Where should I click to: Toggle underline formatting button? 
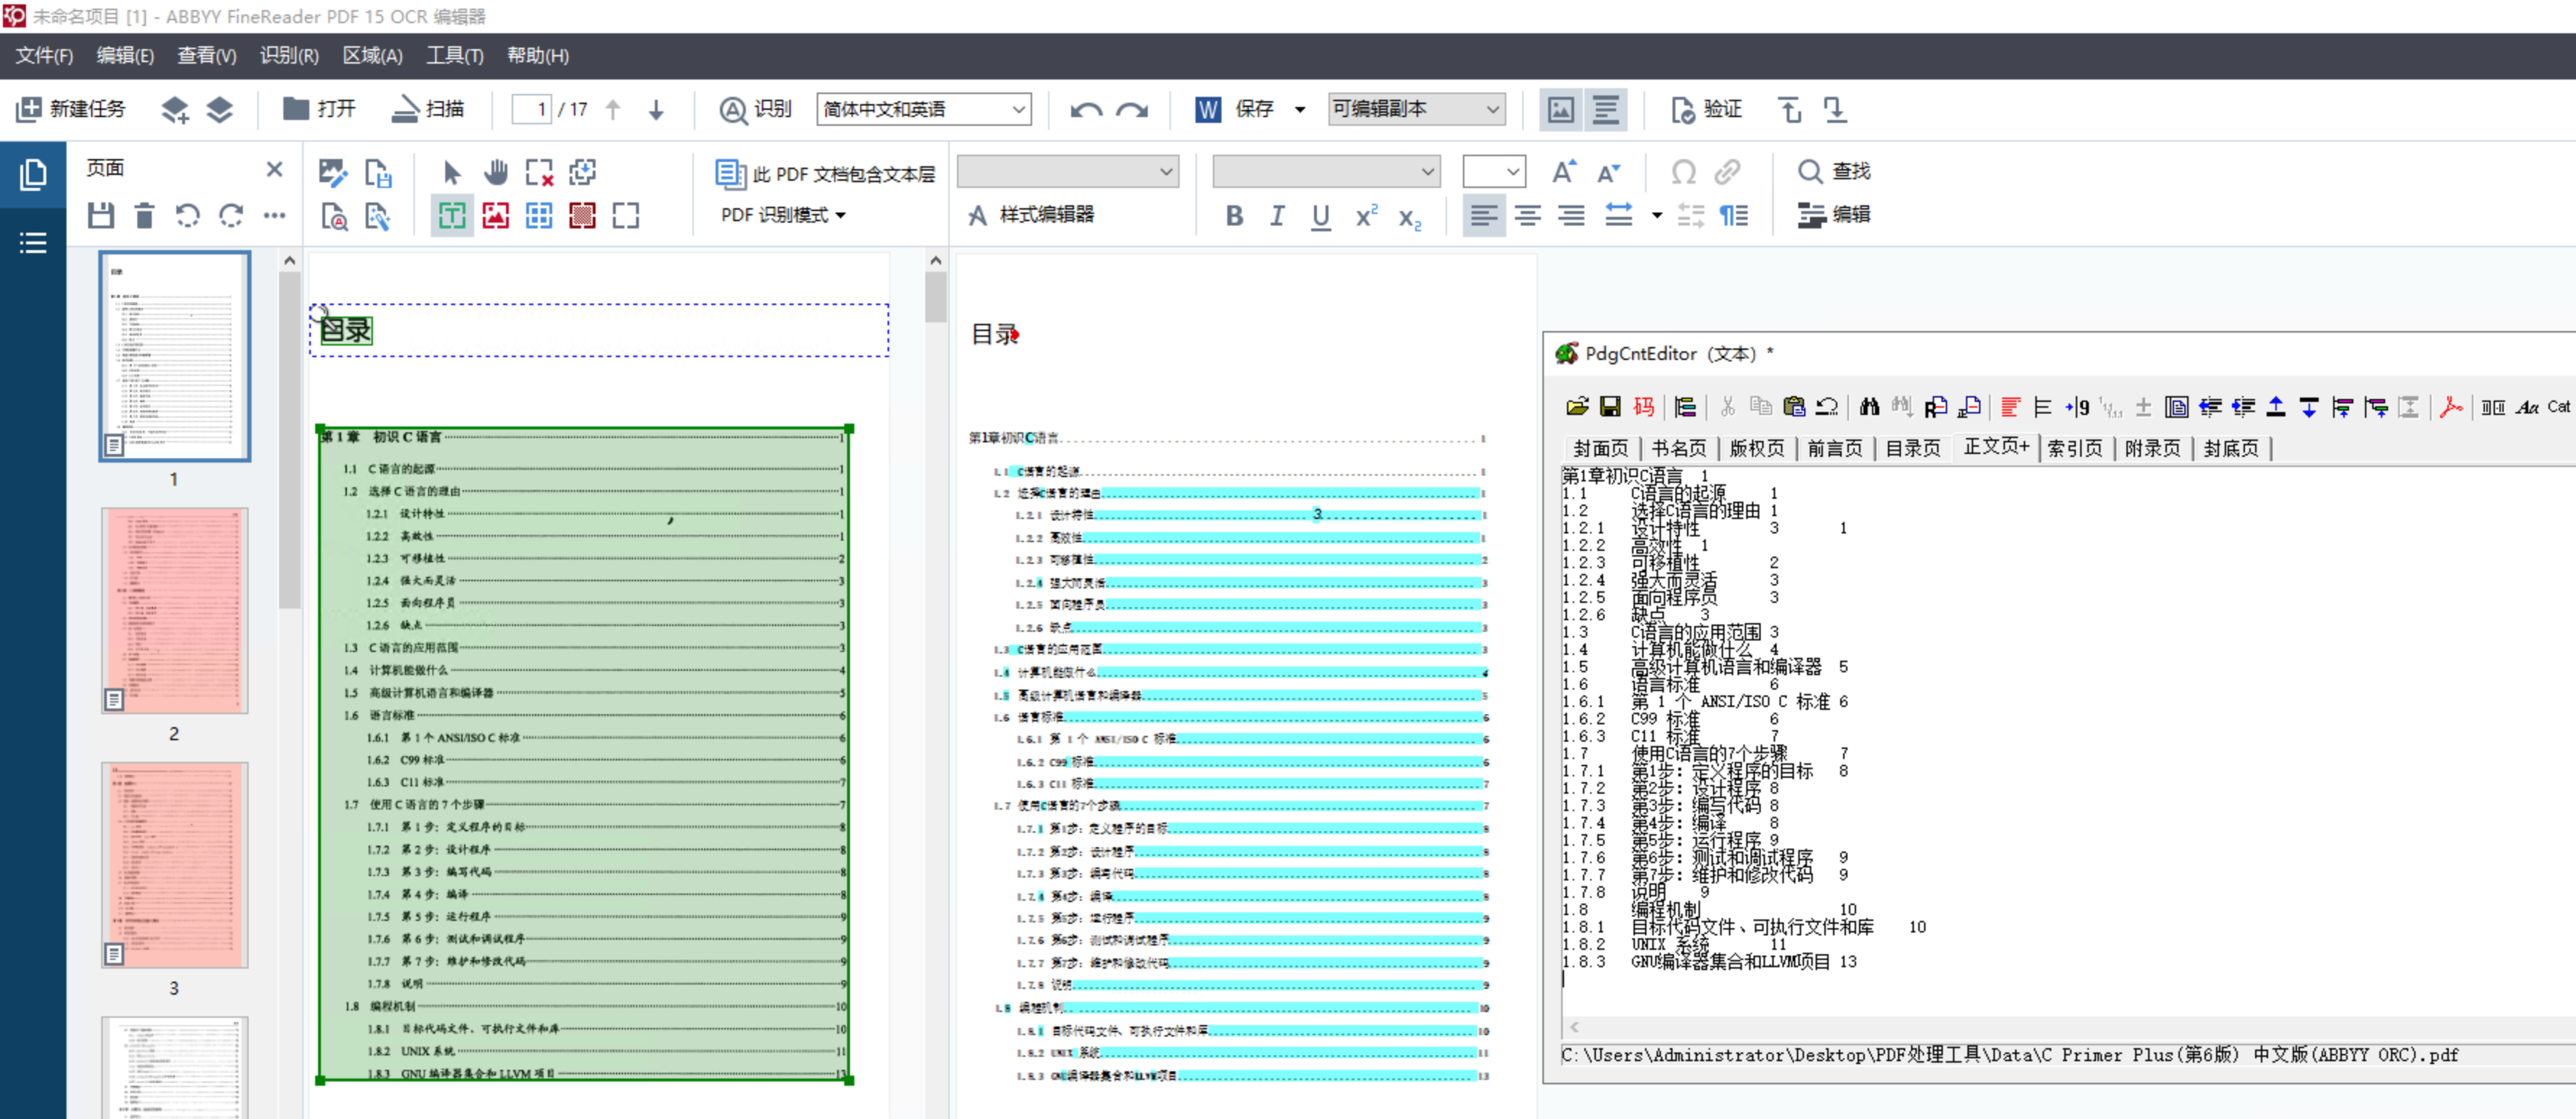click(x=1320, y=215)
